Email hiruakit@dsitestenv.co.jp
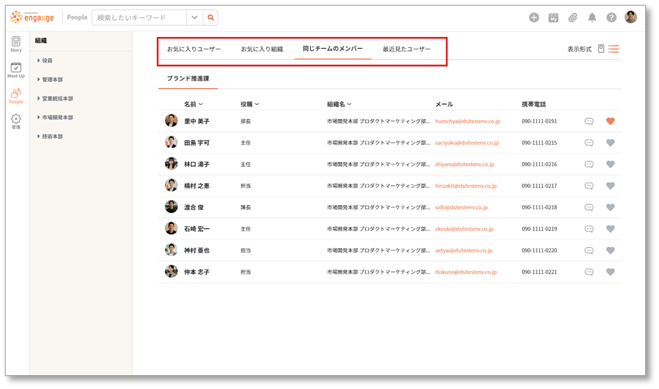The width and height of the screenshot is (659, 389). (466, 186)
